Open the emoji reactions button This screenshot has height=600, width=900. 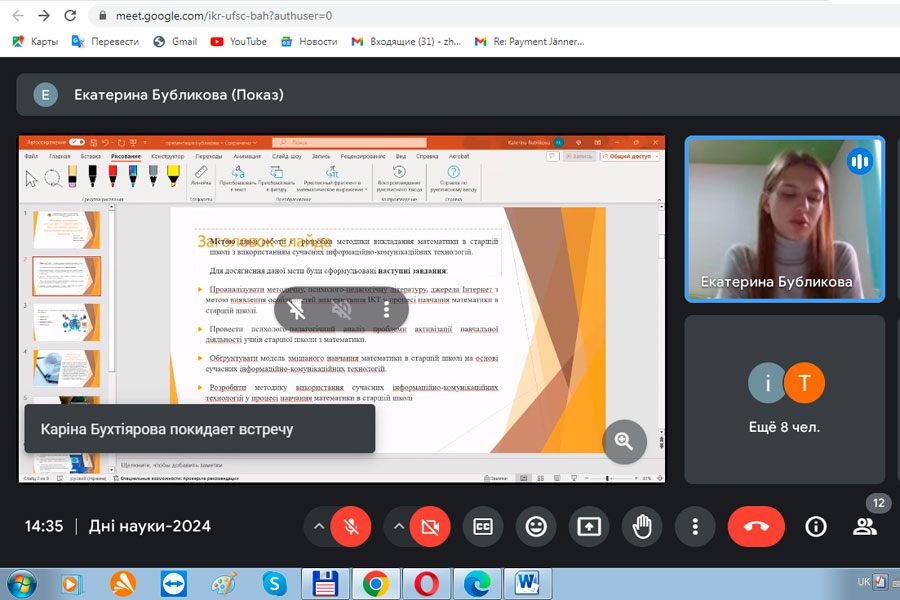coord(536,527)
